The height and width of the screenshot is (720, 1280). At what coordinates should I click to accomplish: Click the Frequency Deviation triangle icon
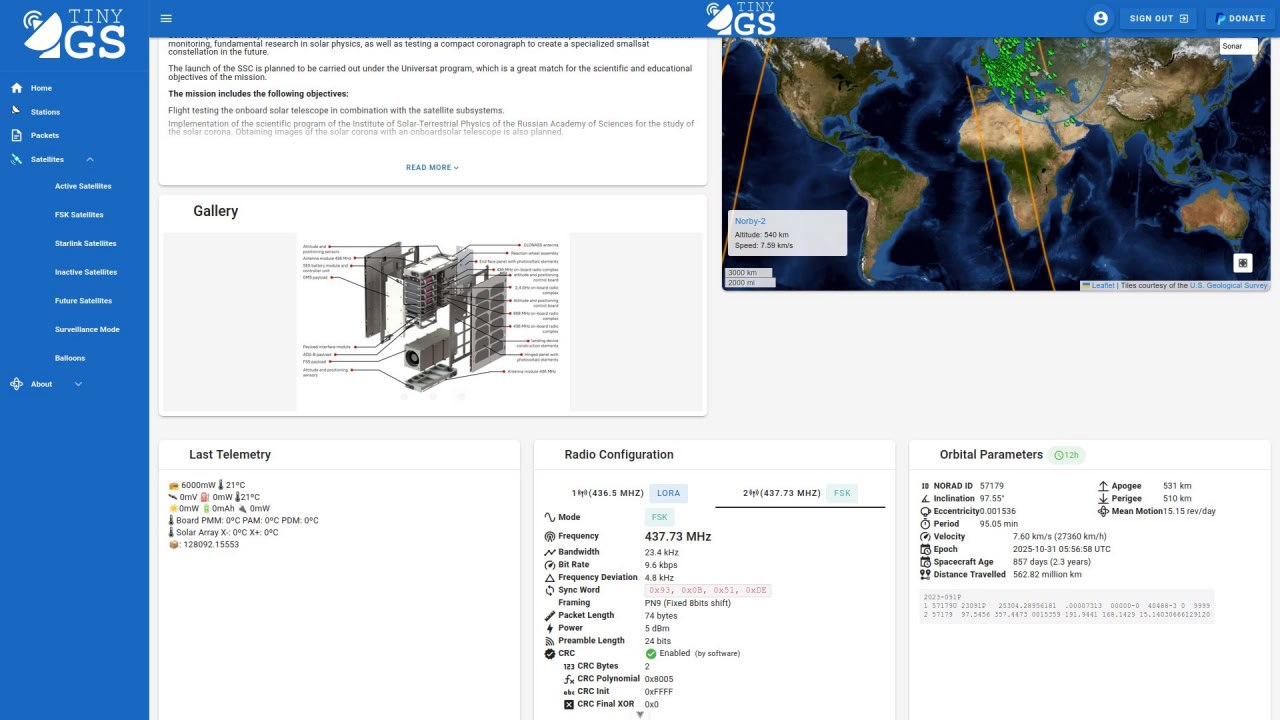click(x=549, y=578)
